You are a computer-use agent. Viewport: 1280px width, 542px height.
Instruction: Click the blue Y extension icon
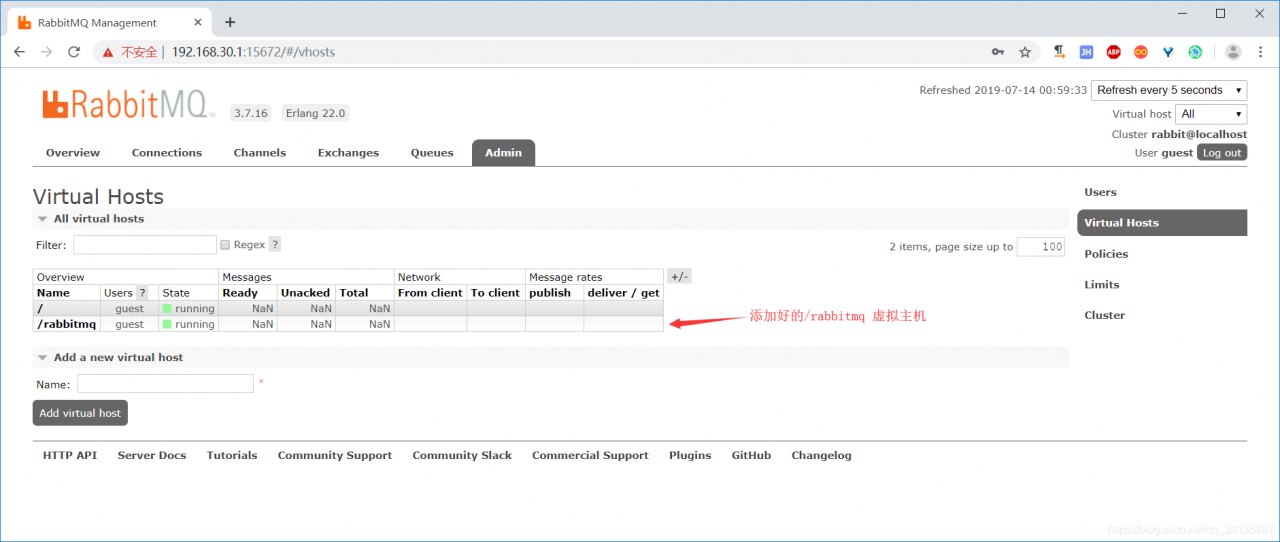1168,52
